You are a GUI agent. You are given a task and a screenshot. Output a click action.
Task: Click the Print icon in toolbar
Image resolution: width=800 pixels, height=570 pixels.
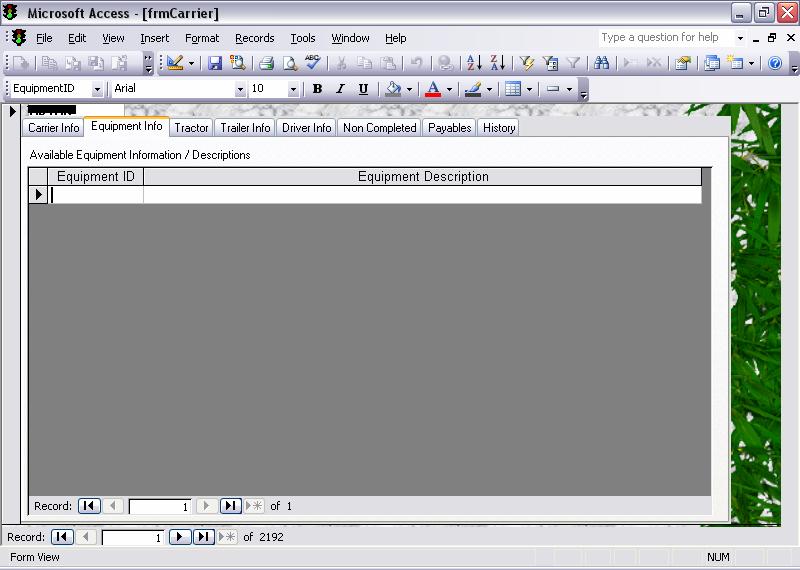[266, 63]
